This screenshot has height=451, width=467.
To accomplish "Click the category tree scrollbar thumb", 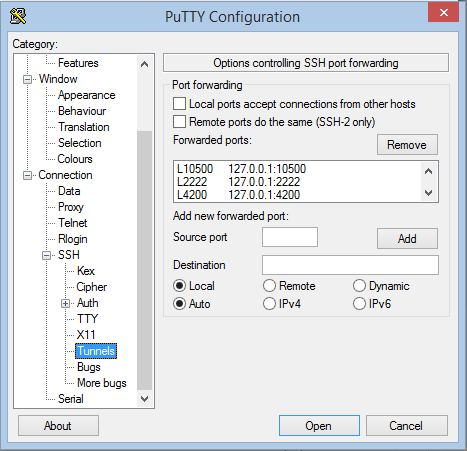I will [144, 260].
